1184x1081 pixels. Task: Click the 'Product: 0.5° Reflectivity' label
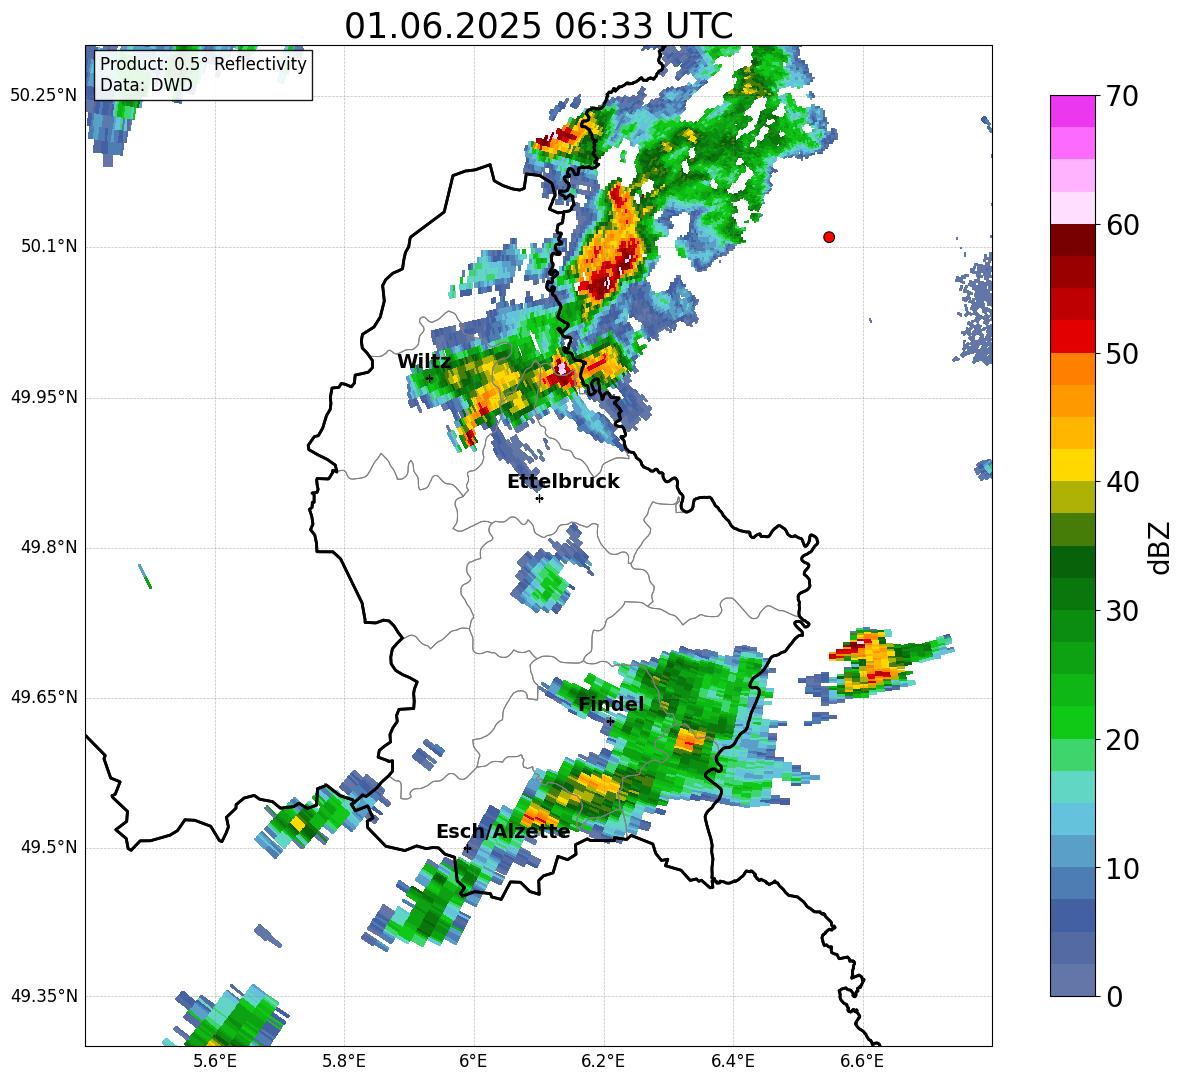pos(203,64)
